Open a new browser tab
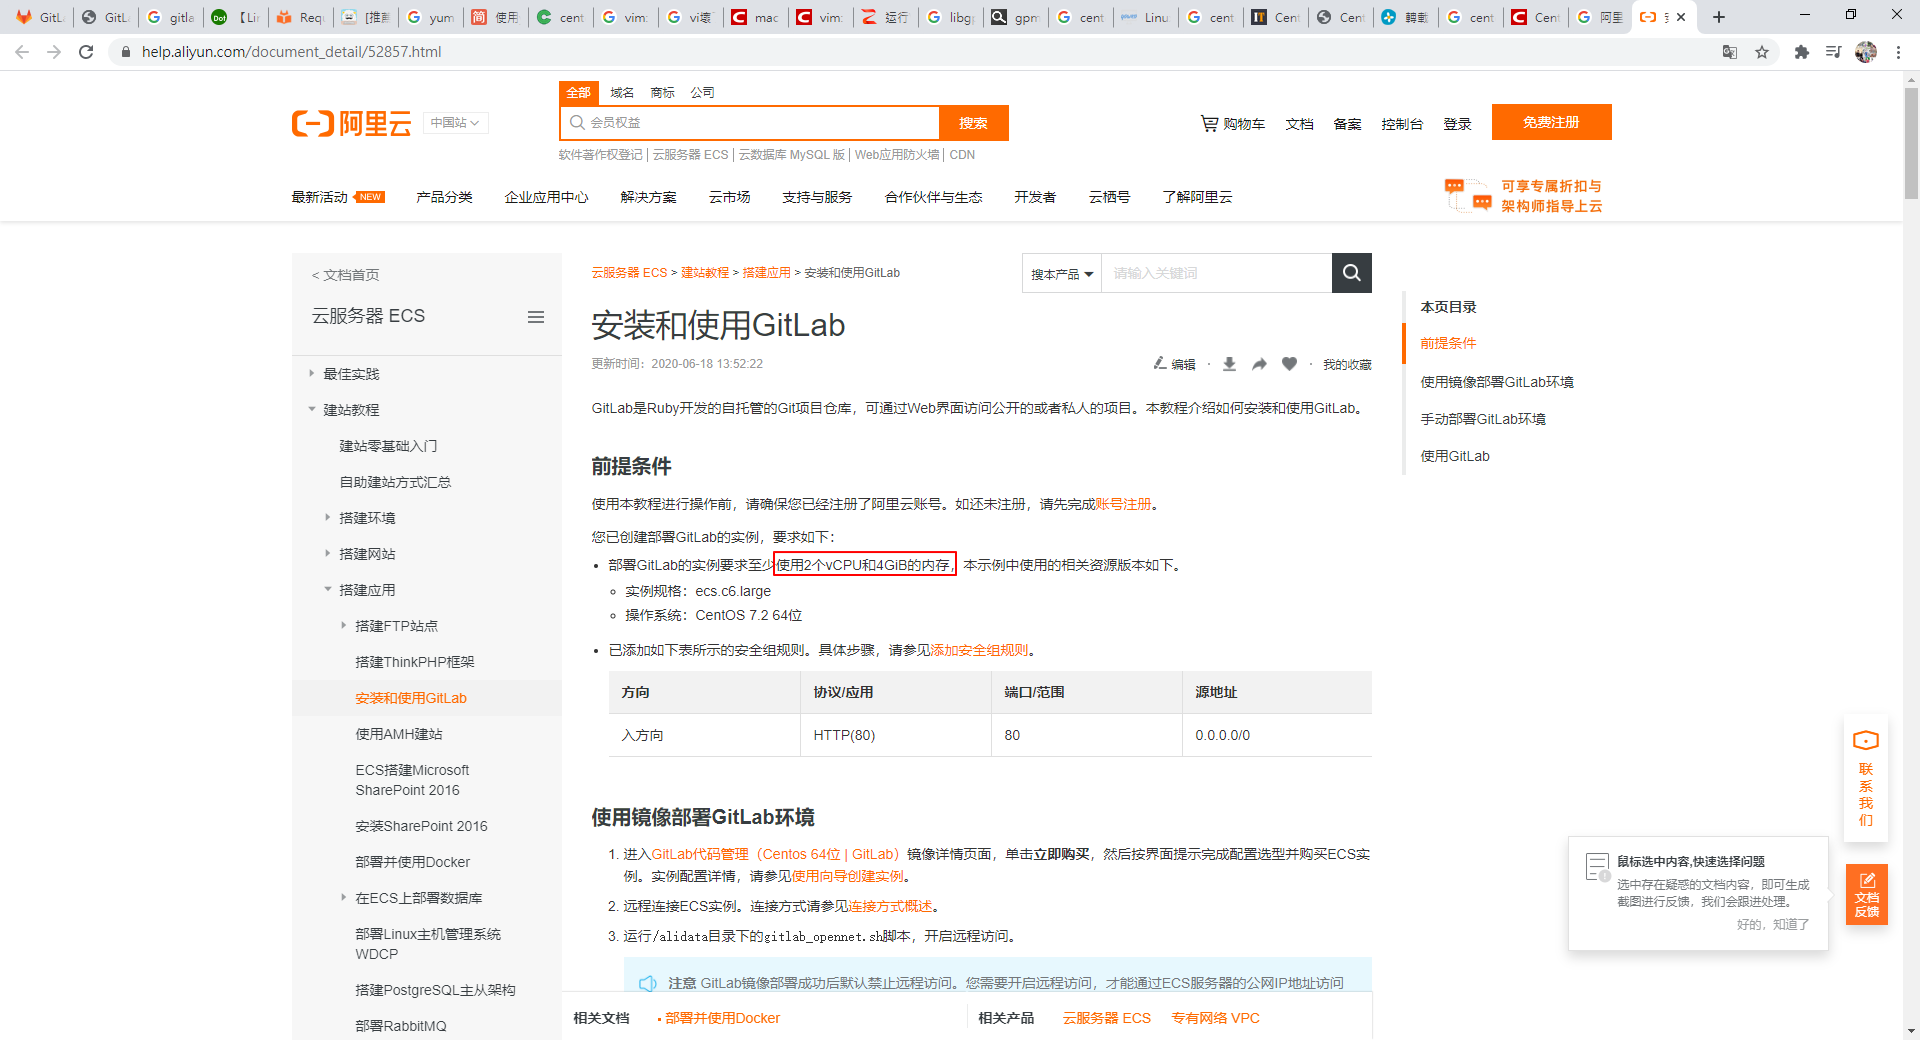This screenshot has width=1920, height=1040. point(1719,17)
